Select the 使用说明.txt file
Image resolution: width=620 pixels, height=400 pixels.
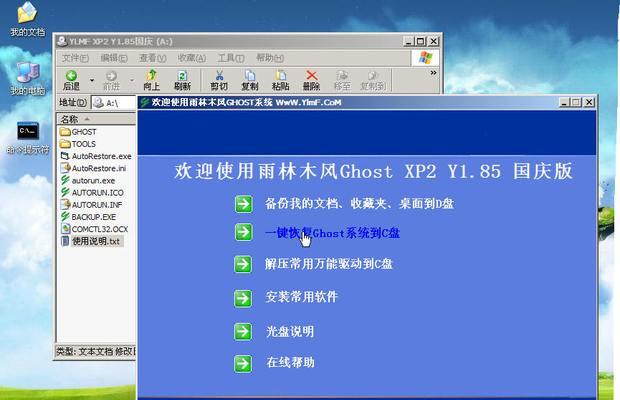pyautogui.click(x=92, y=241)
